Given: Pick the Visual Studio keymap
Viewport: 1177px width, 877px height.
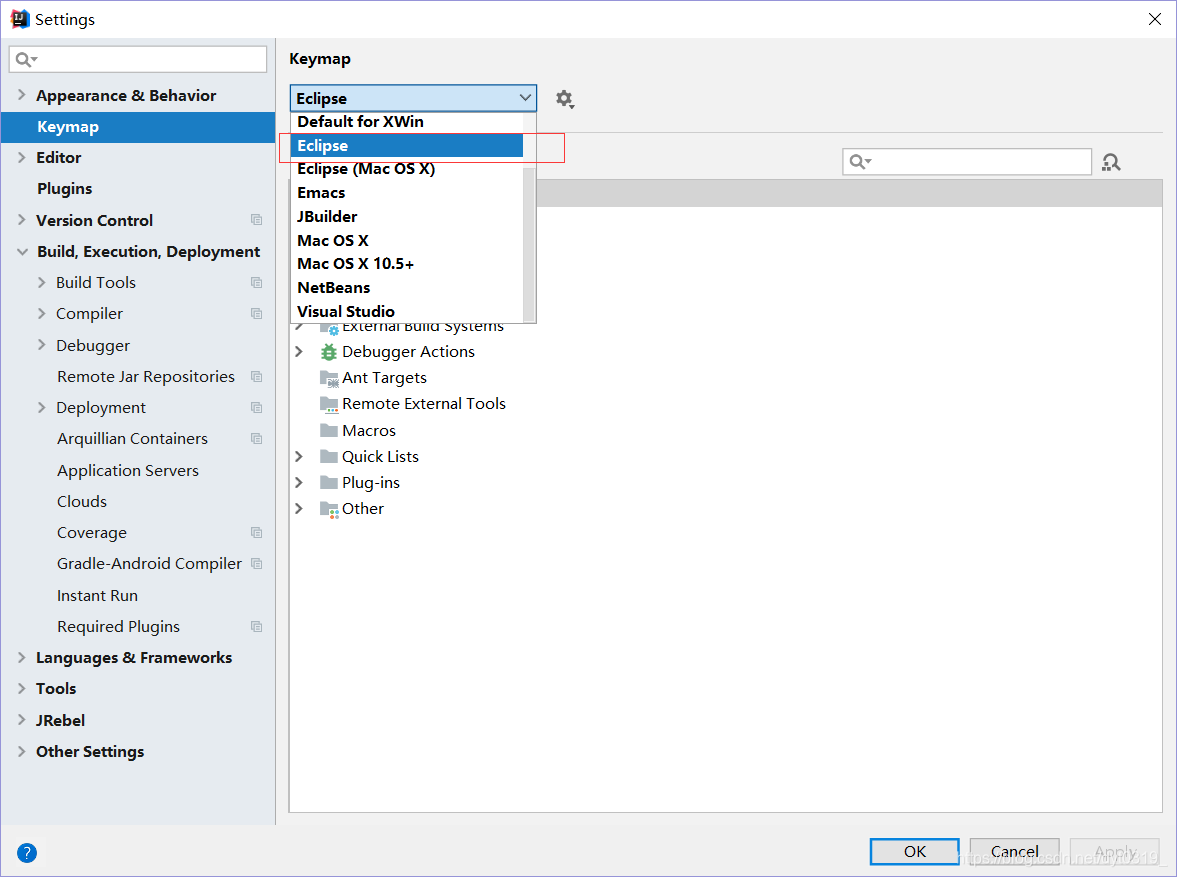Looking at the screenshot, I should [406, 311].
